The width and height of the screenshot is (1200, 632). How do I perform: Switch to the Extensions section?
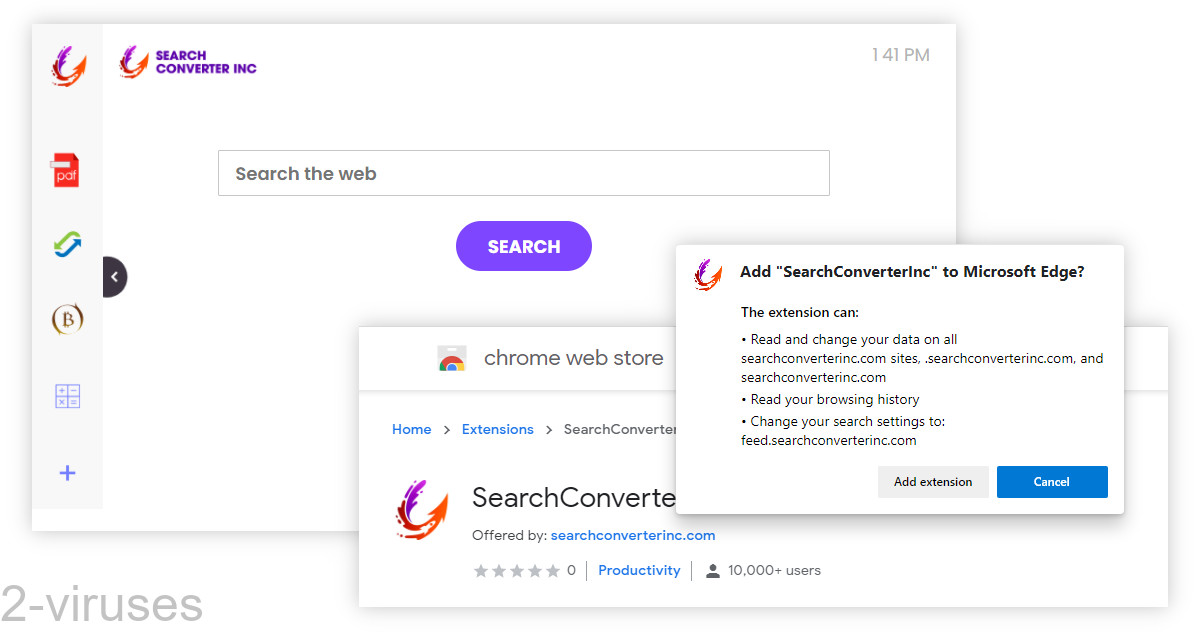(x=497, y=429)
